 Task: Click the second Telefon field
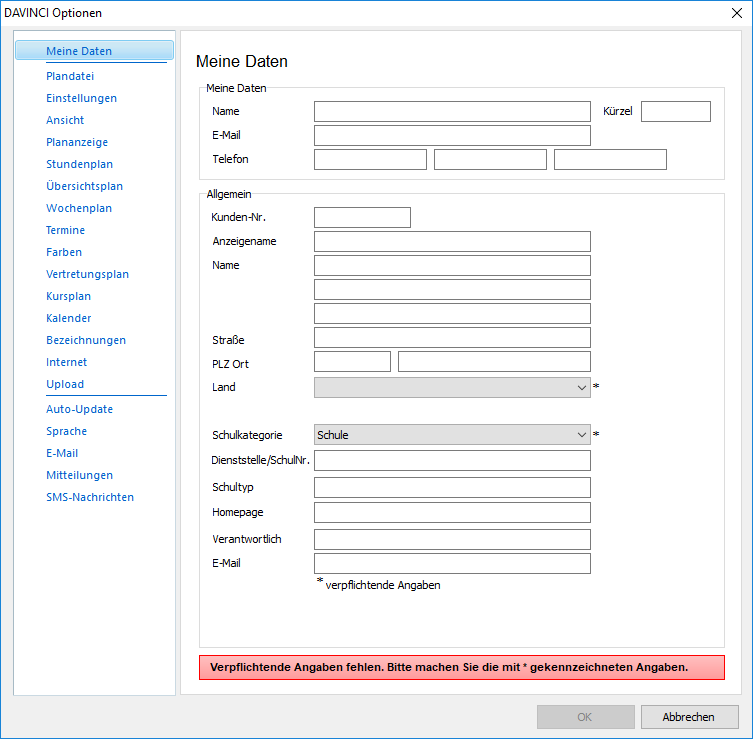(490, 159)
